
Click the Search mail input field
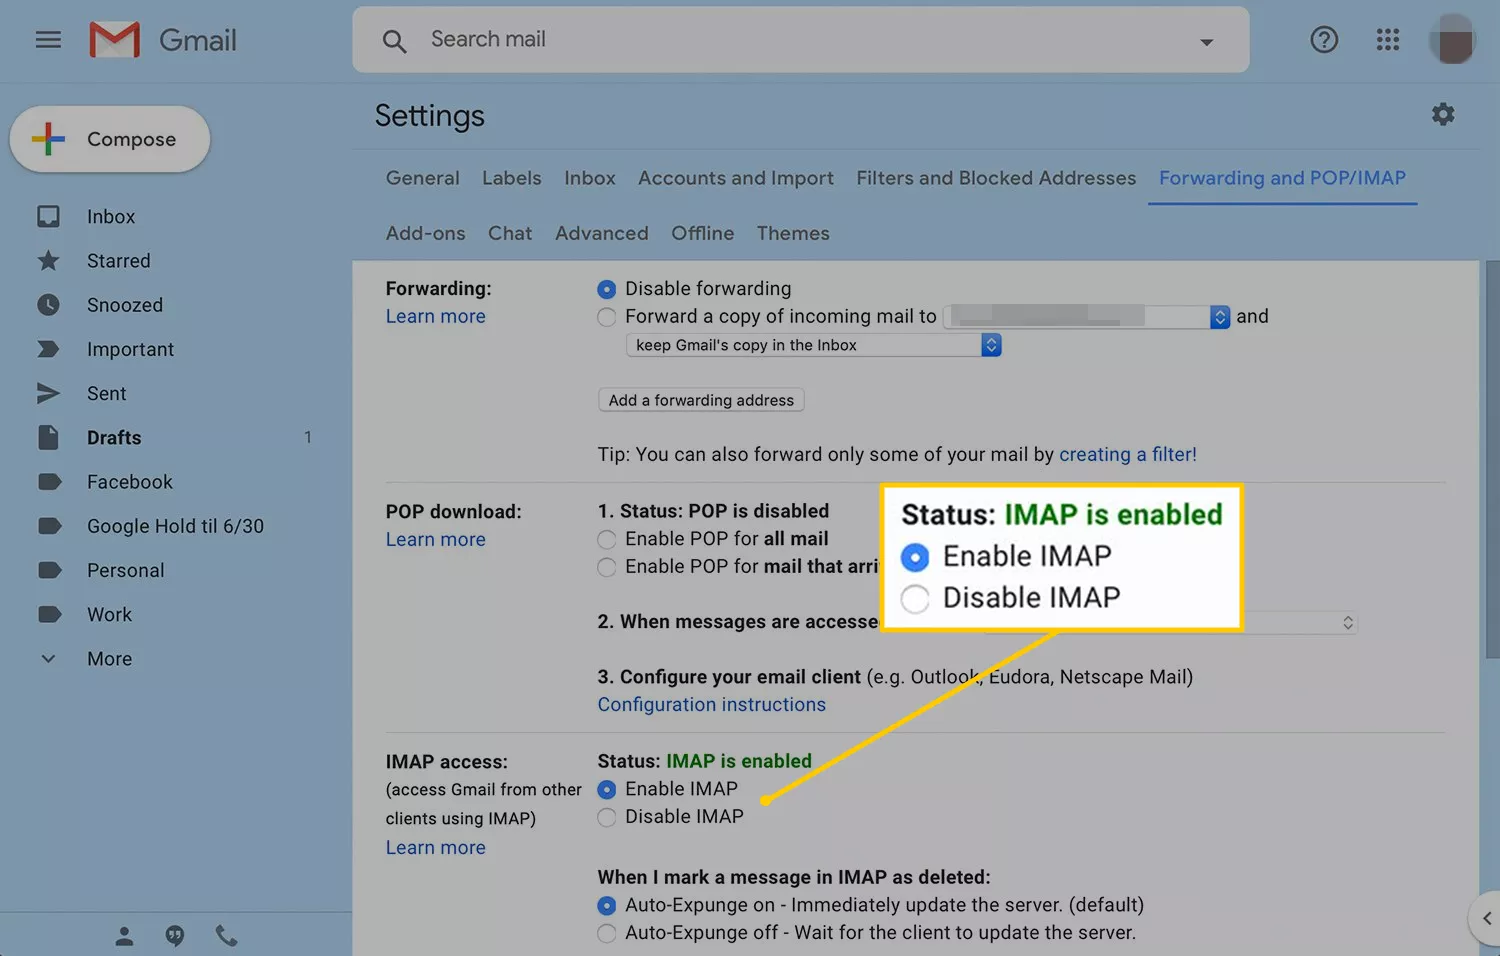(x=780, y=40)
